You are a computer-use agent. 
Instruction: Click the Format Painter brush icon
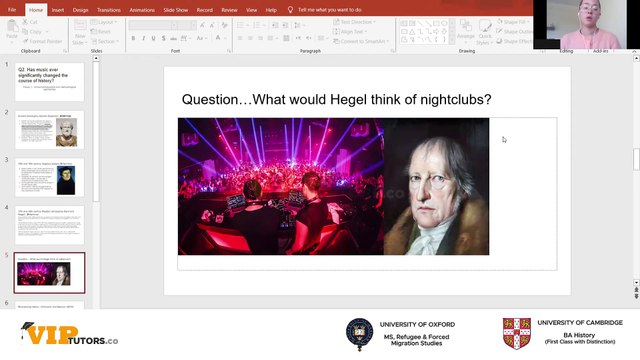pyautogui.click(x=25, y=41)
